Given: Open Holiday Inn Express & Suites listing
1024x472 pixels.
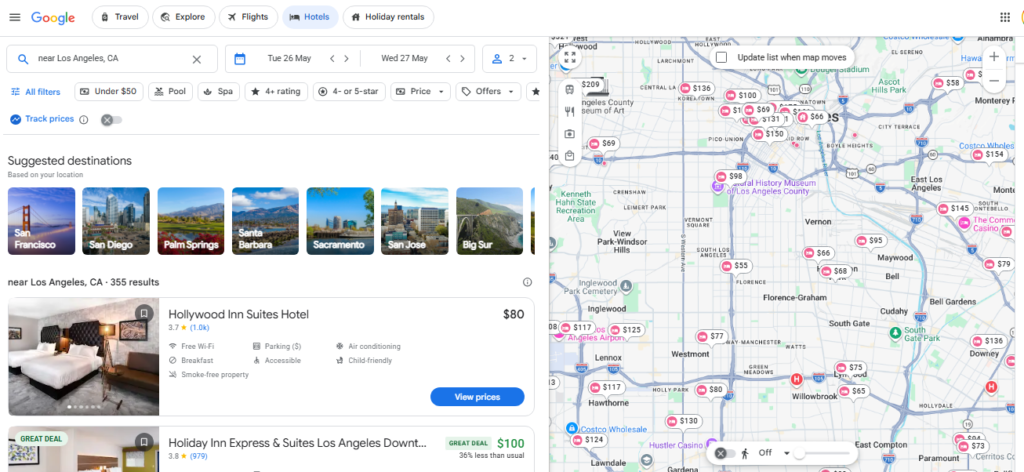Looking at the screenshot, I should (297, 443).
